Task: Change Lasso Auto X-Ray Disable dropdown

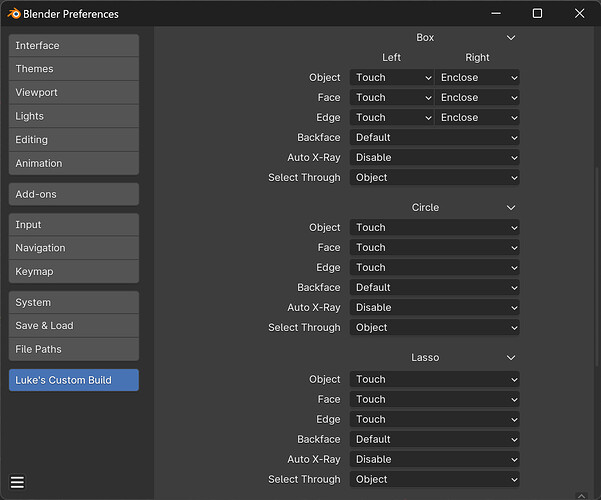Action: coord(435,459)
